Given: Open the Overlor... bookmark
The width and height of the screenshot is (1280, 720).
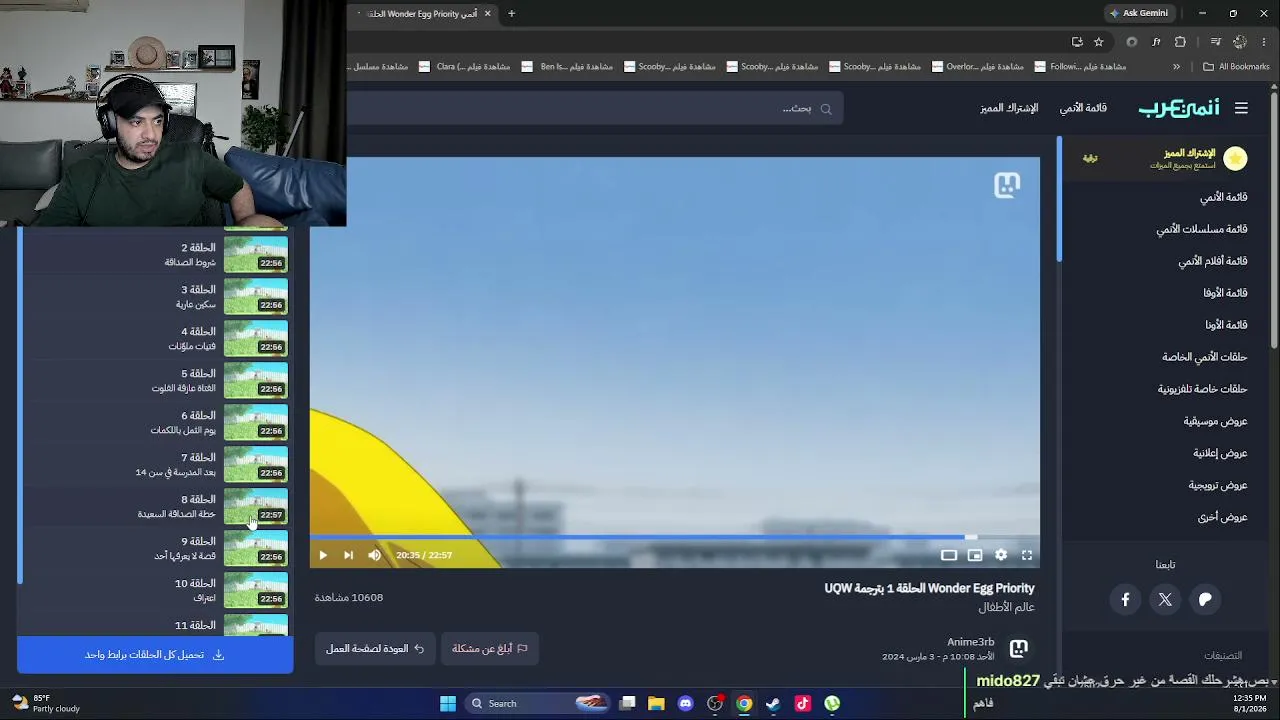Looking at the screenshot, I should (978, 67).
